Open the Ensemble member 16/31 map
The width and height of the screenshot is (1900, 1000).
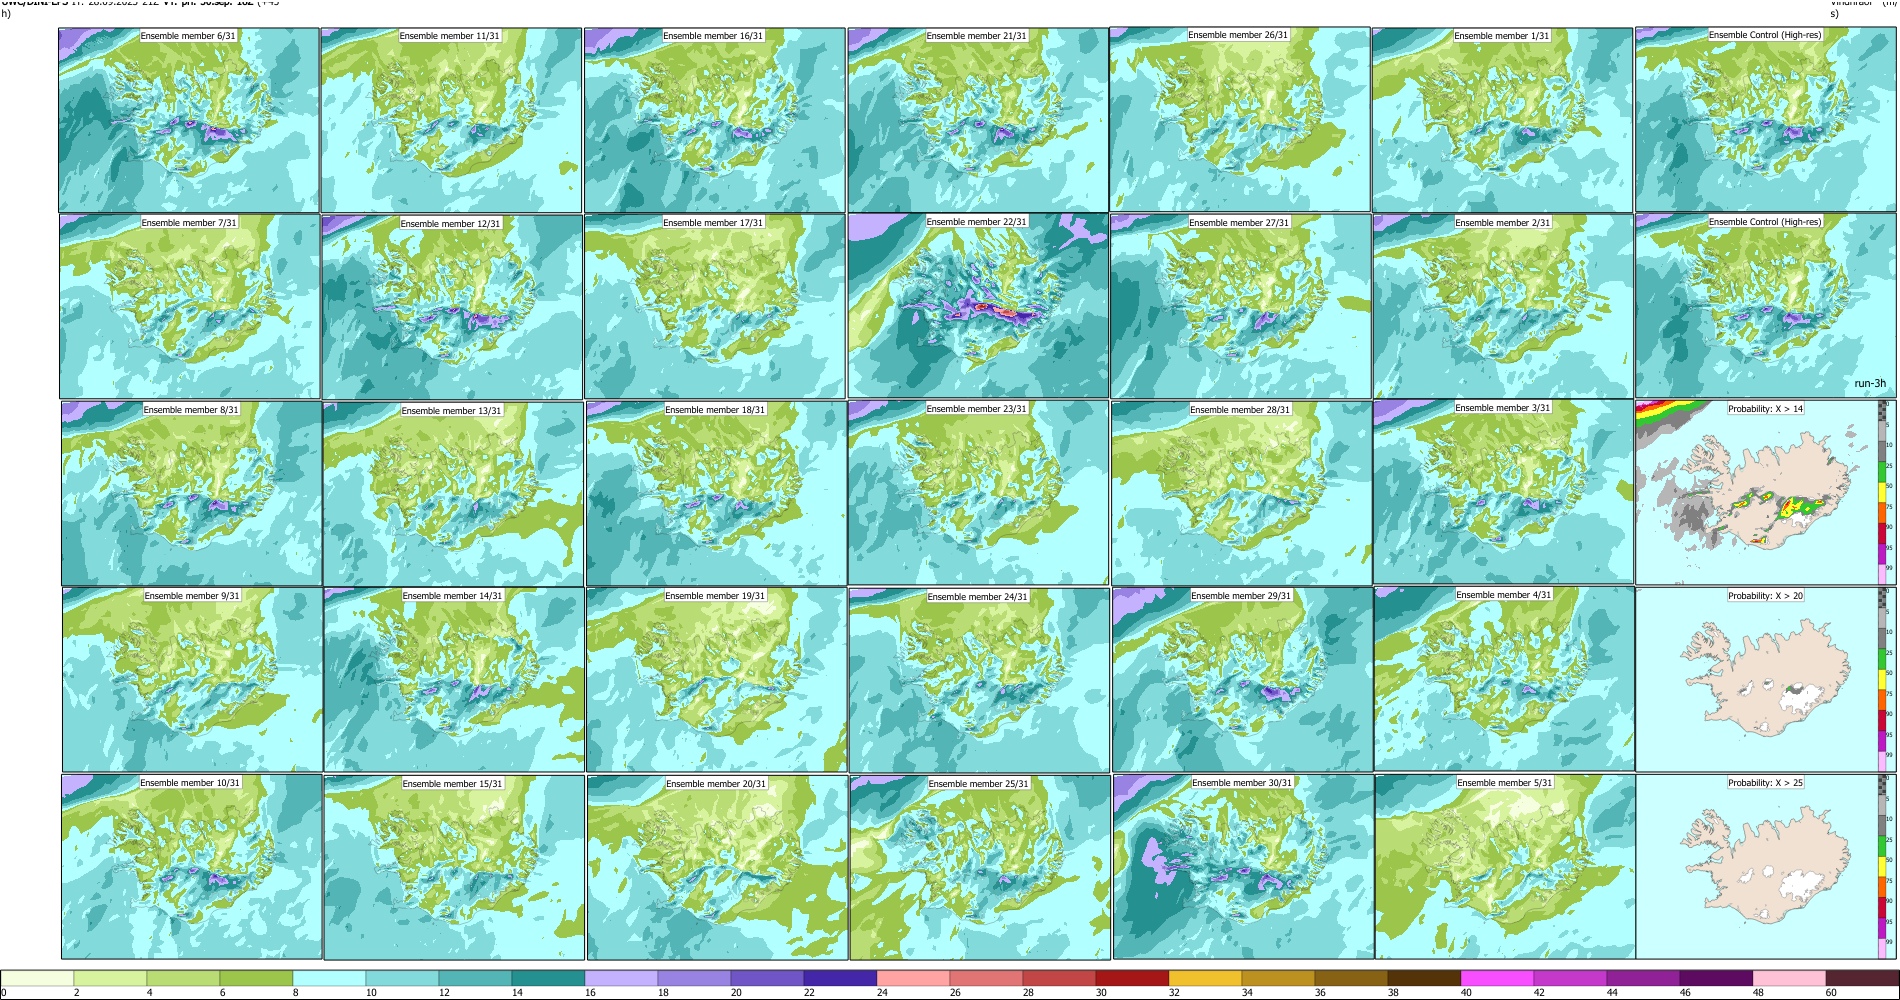tap(714, 120)
